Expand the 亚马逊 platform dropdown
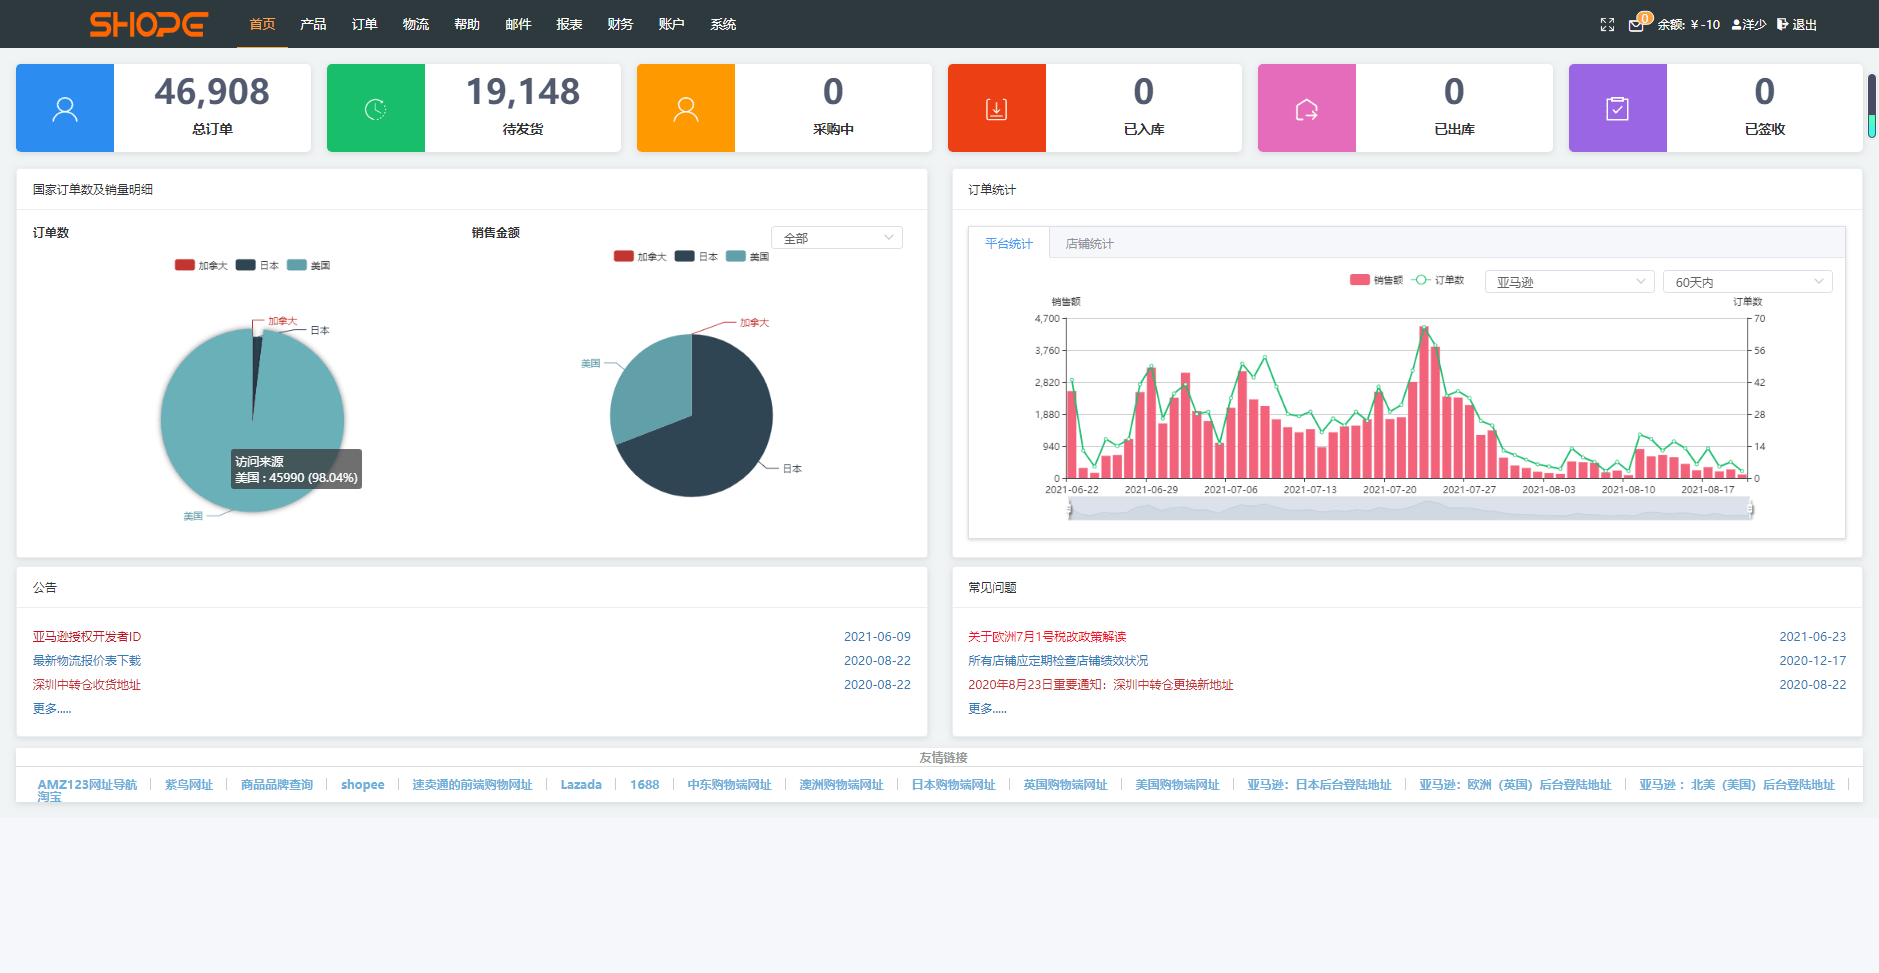Image resolution: width=1879 pixels, height=973 pixels. 1568,282
